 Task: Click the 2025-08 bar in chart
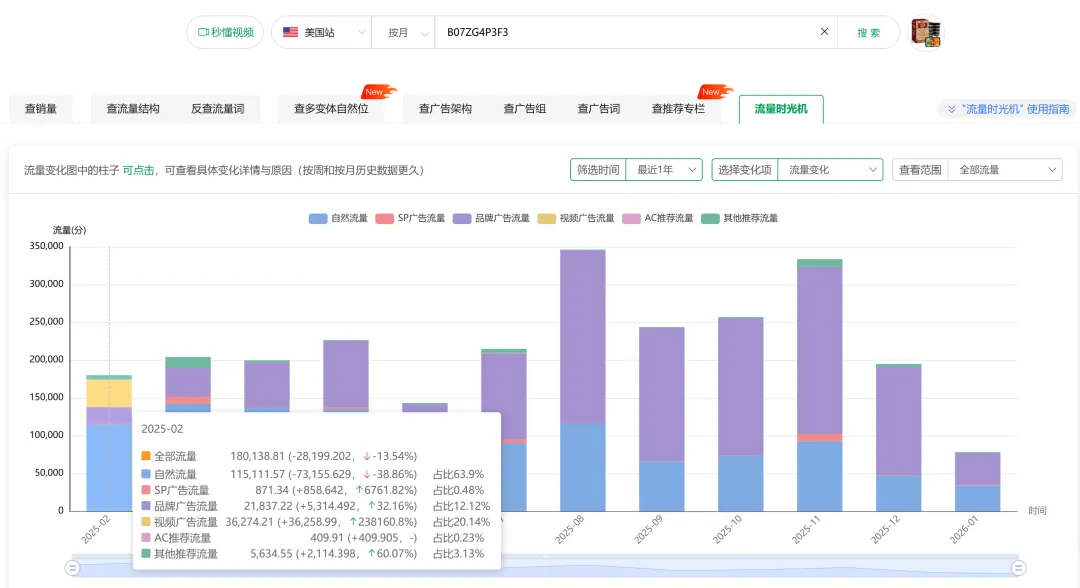582,380
